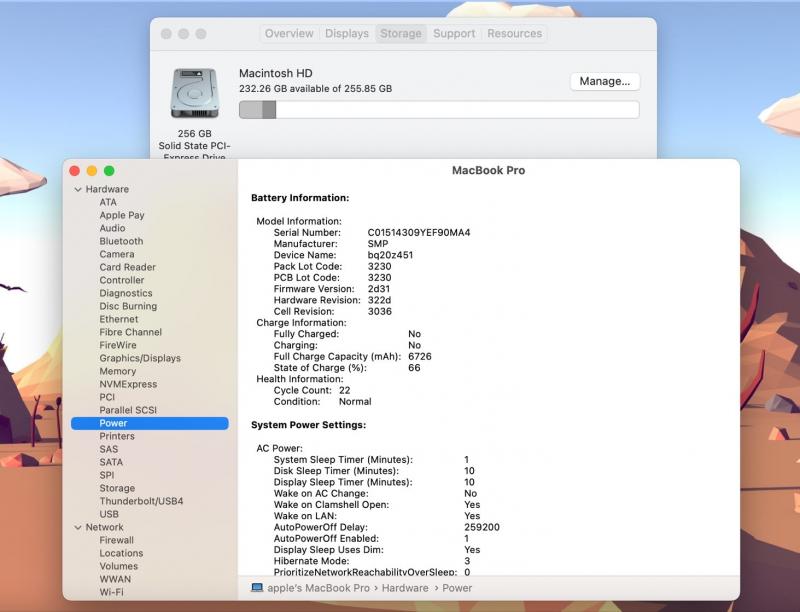This screenshot has height=612, width=800.
Task: Click the Hardware section label
Action: coord(107,189)
